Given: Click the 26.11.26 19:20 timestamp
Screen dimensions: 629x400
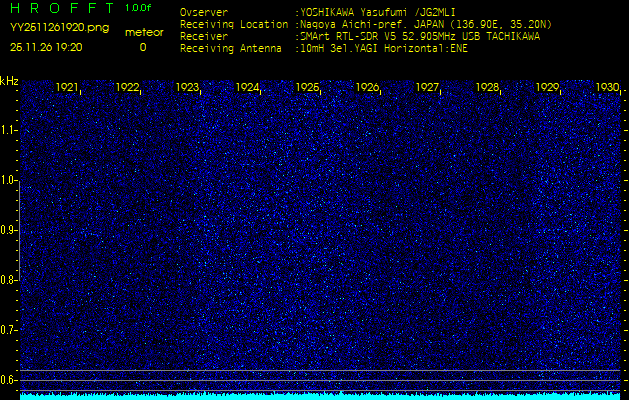Looking at the screenshot, I should [x=46, y=47].
